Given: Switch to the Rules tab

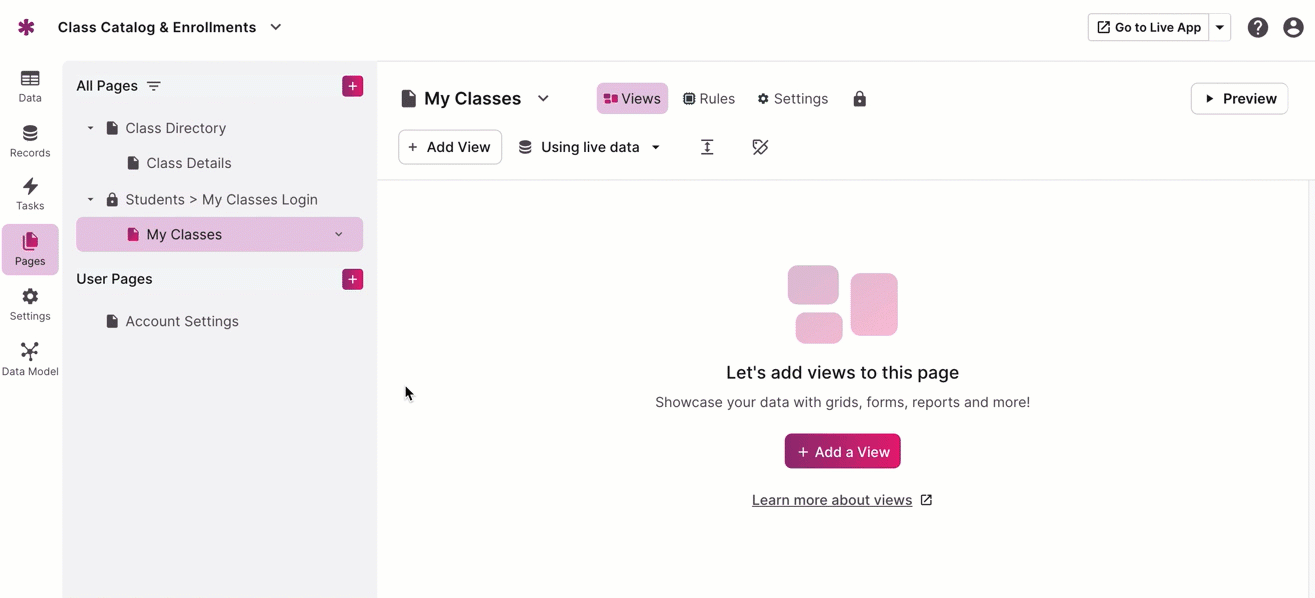Looking at the screenshot, I should pos(709,99).
